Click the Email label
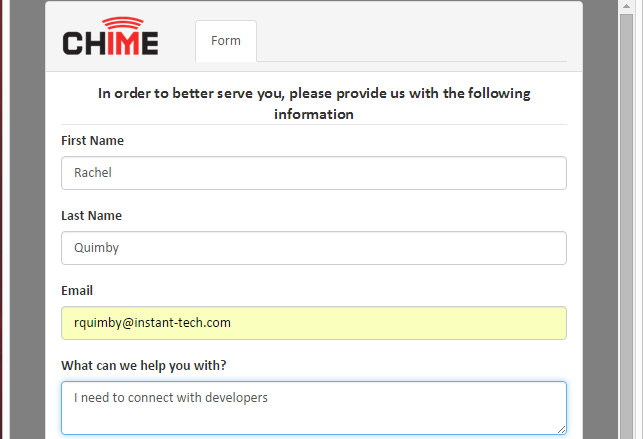The height and width of the screenshot is (439, 643). pyautogui.click(x=77, y=291)
